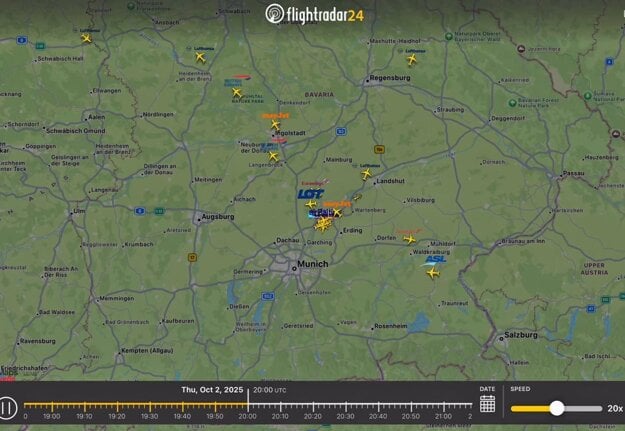Screen dimensions: 625x431
Task: Select the LOT aircraft north of Munich
Action: point(311,204)
